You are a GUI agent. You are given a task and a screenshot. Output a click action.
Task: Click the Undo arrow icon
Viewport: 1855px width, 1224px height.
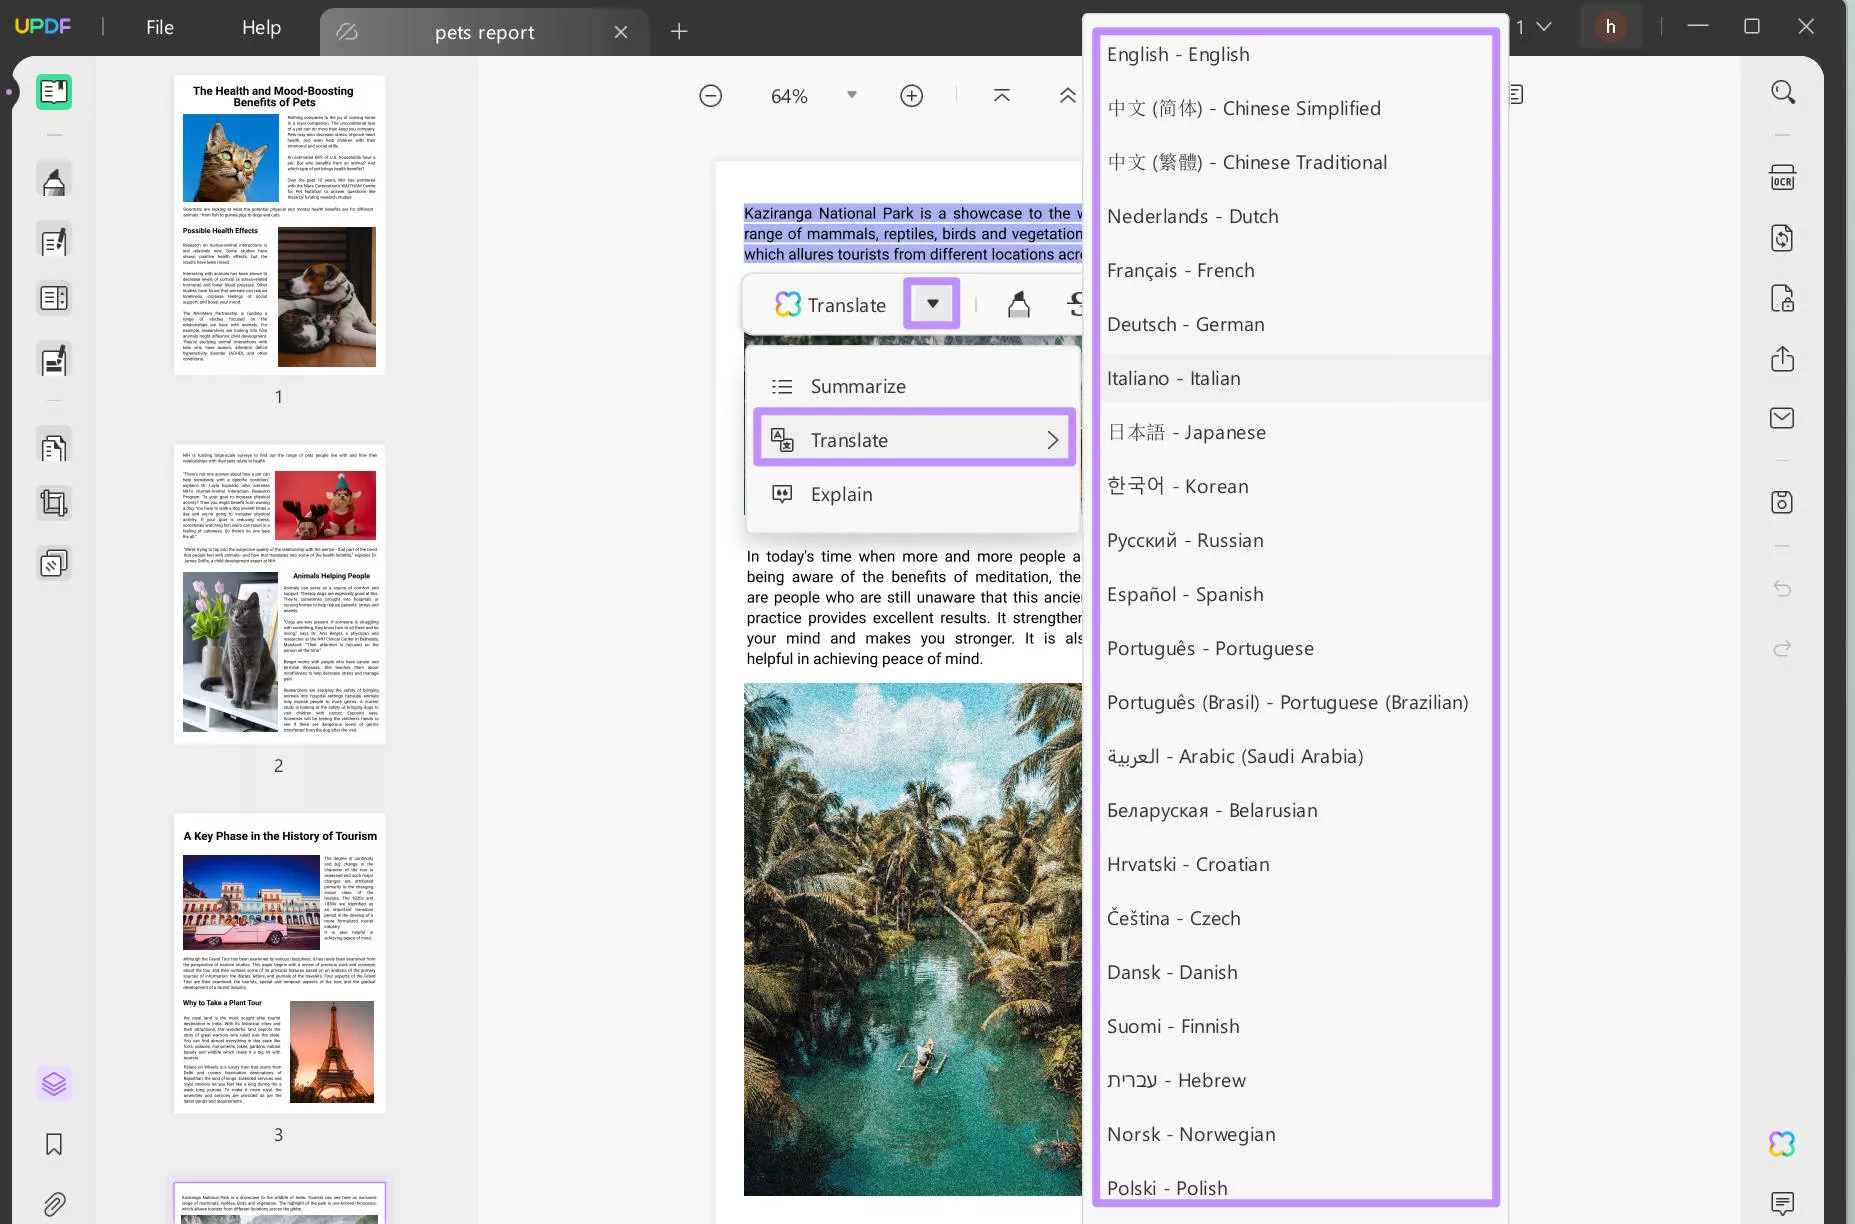(1782, 588)
